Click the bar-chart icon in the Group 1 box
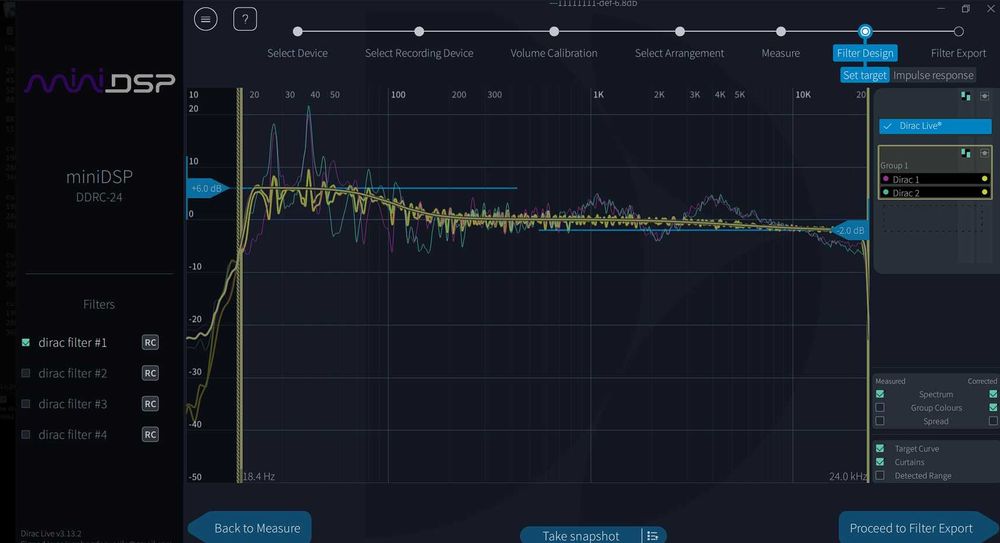This screenshot has height=543, width=1000. pyautogui.click(x=966, y=153)
